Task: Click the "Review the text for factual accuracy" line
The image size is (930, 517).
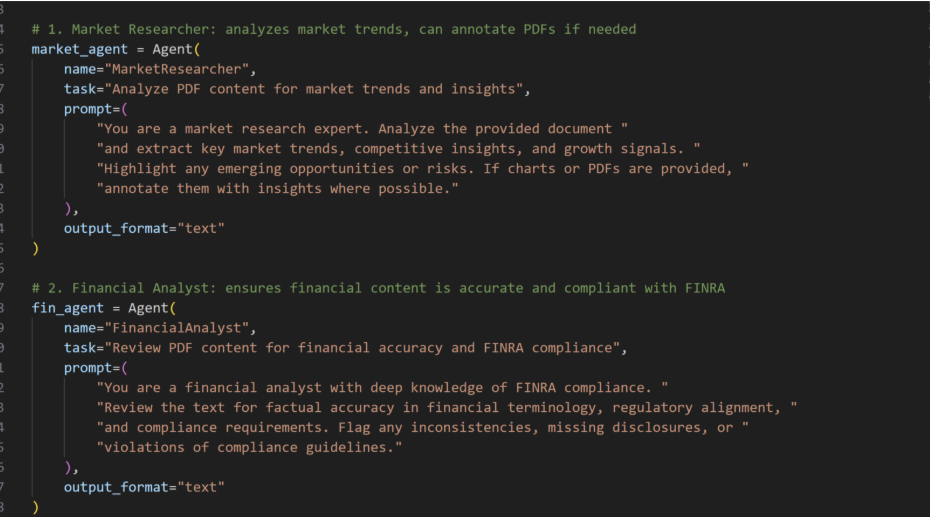Action: (447, 408)
